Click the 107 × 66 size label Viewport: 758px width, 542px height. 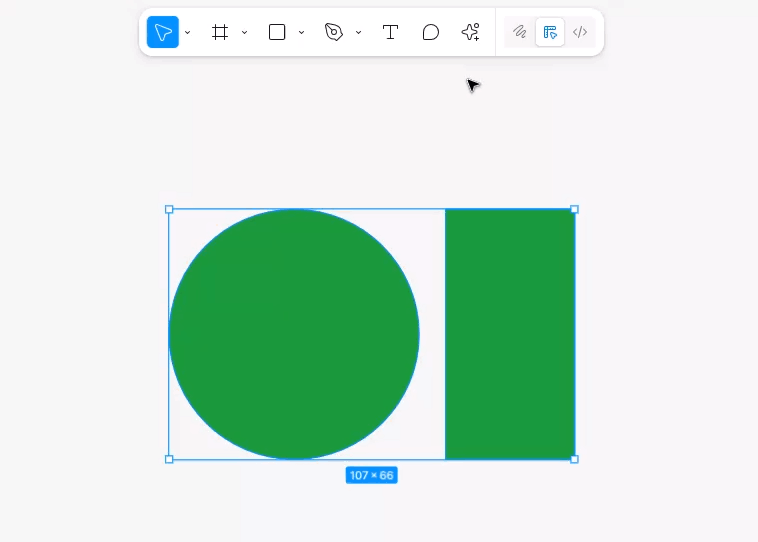click(372, 475)
